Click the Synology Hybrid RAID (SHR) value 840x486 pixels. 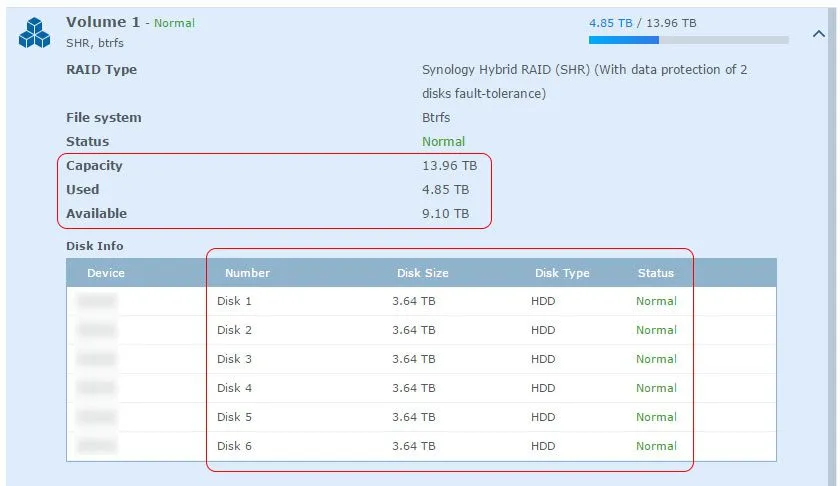tap(584, 81)
